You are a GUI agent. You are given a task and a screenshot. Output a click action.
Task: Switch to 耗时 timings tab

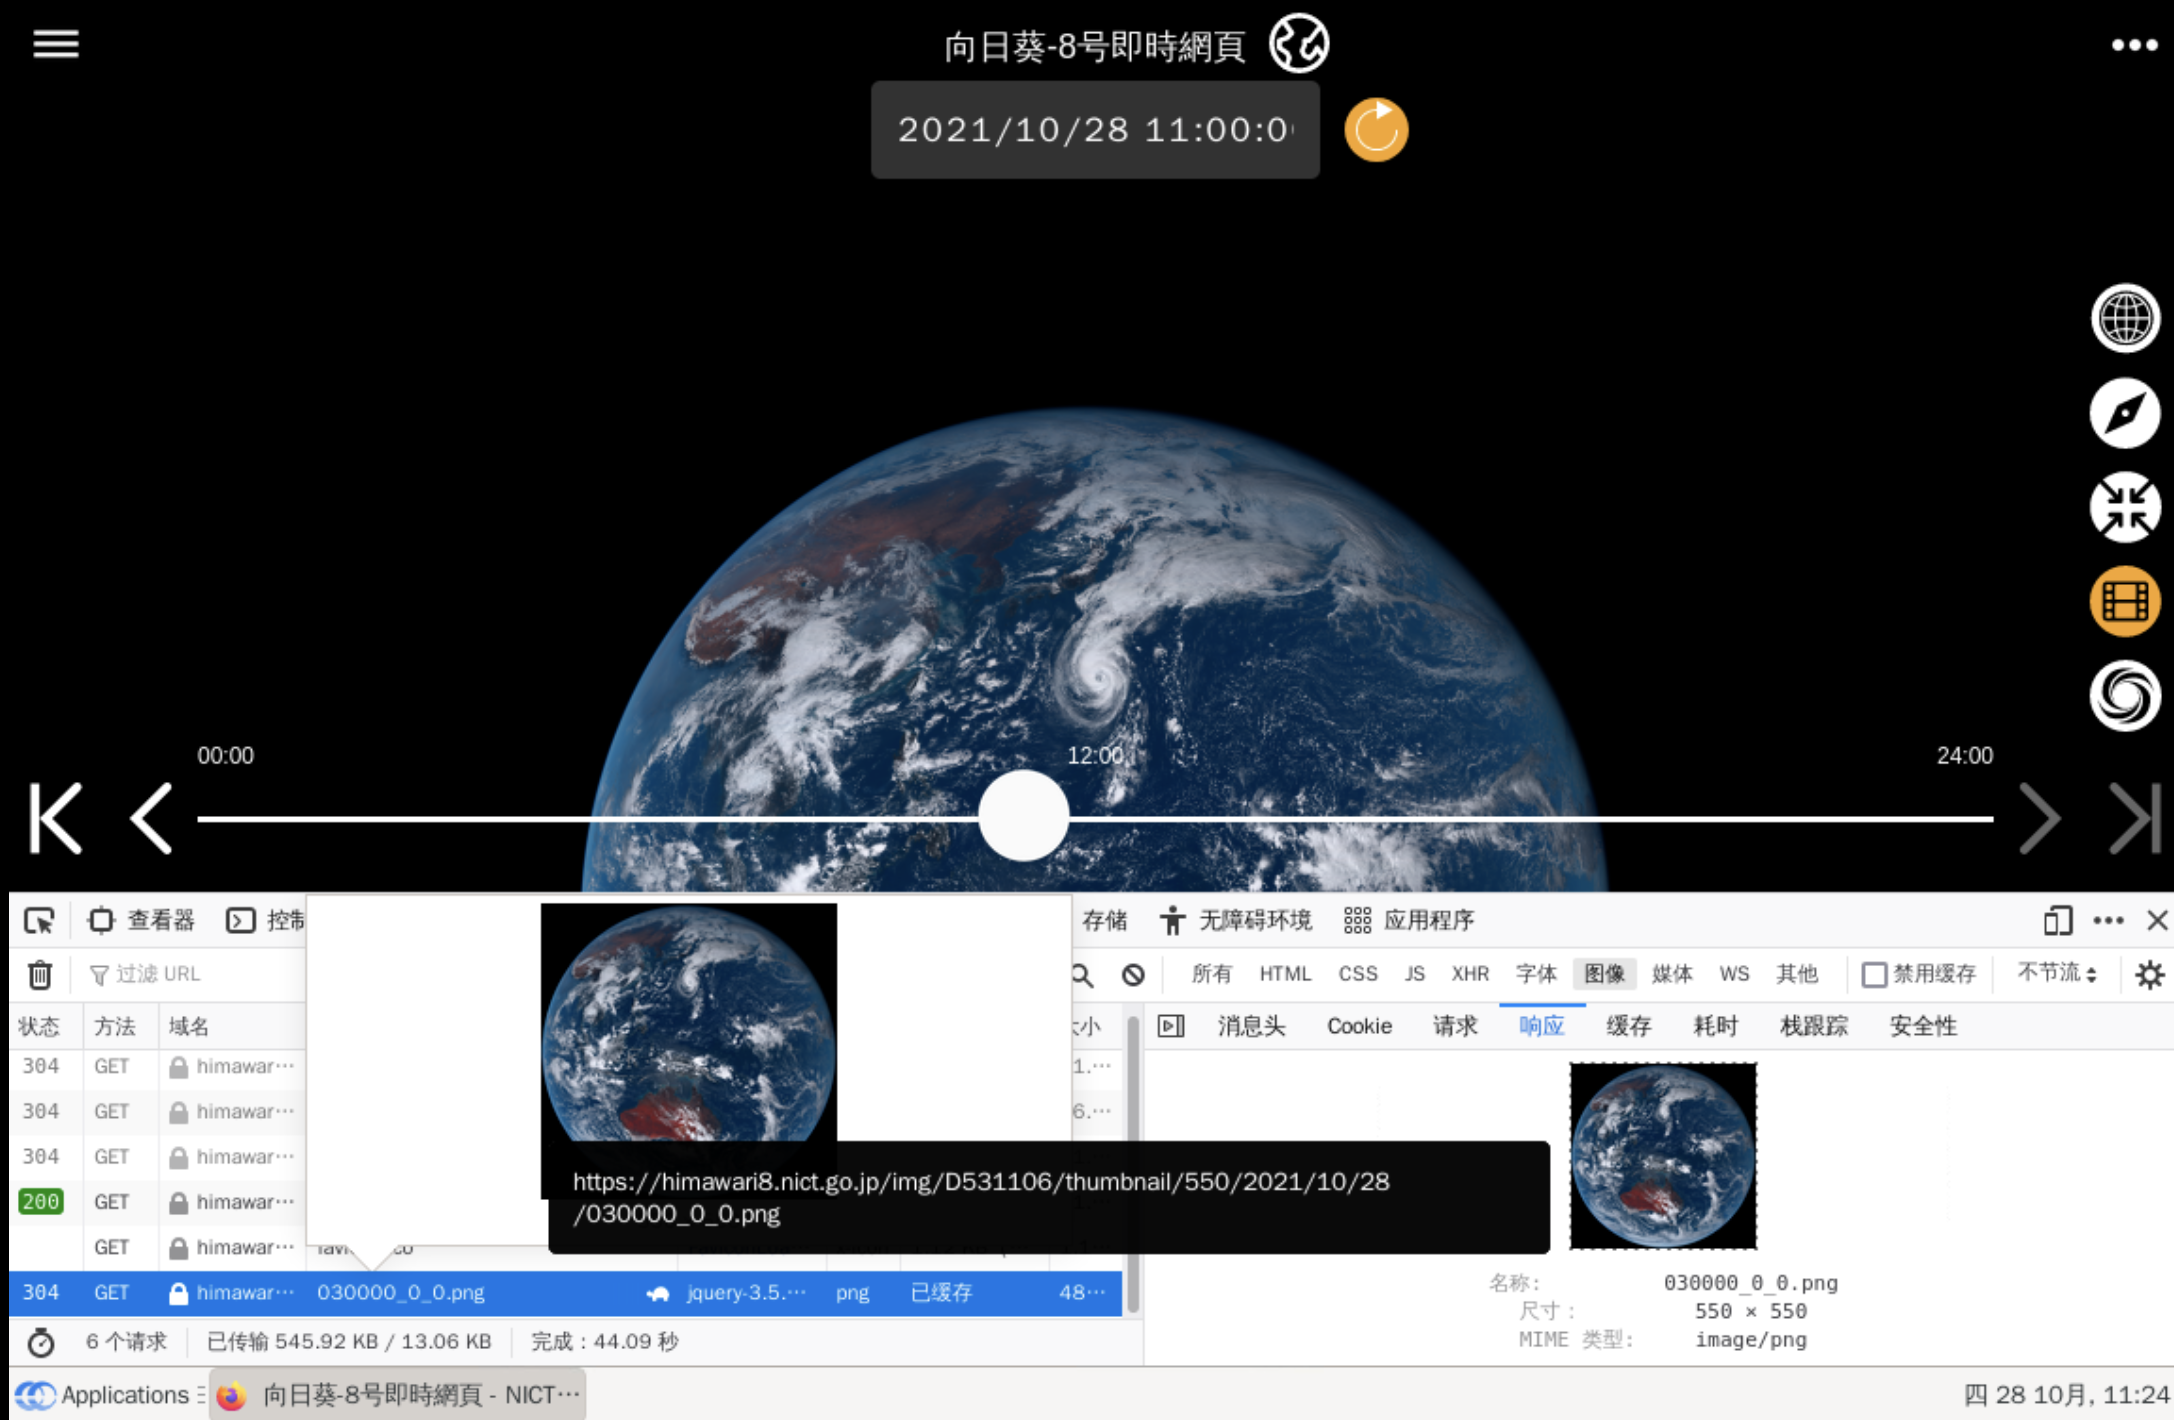[1715, 1026]
